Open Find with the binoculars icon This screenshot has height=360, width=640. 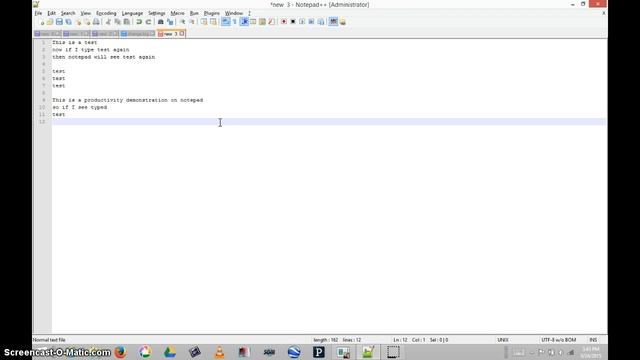click(x=160, y=22)
